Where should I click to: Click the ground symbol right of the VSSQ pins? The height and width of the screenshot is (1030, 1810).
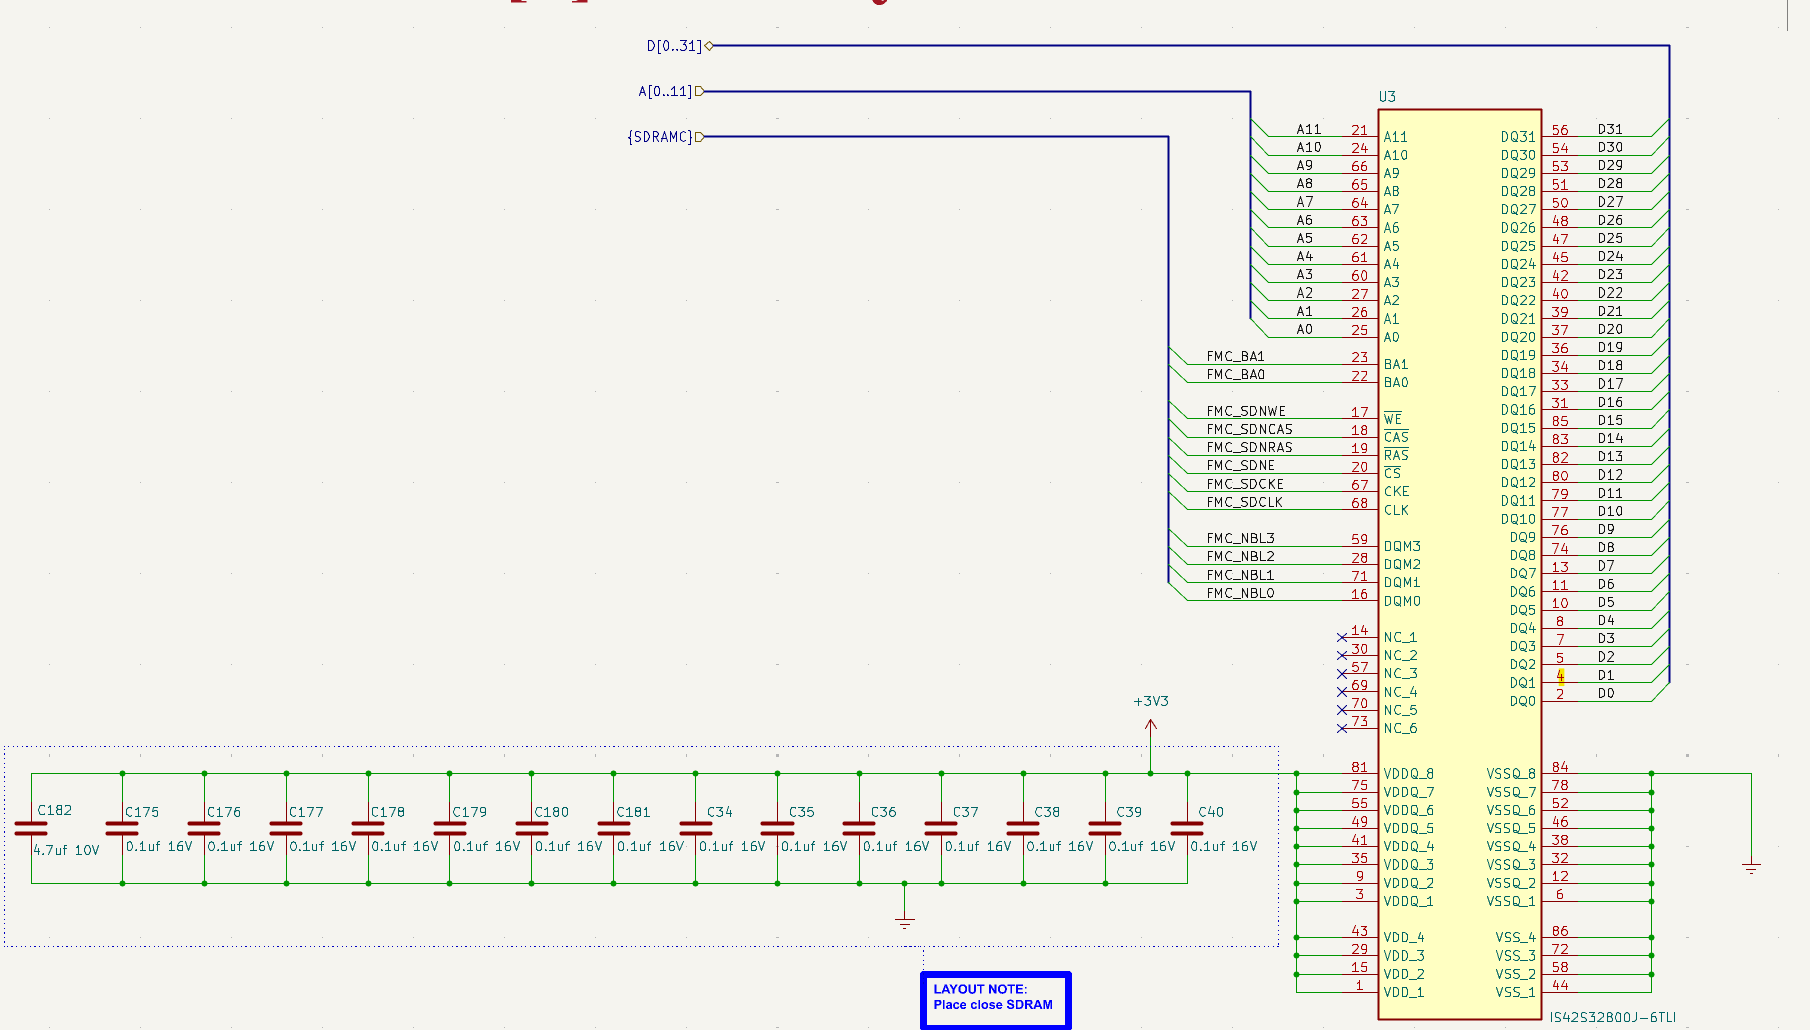click(x=1752, y=866)
